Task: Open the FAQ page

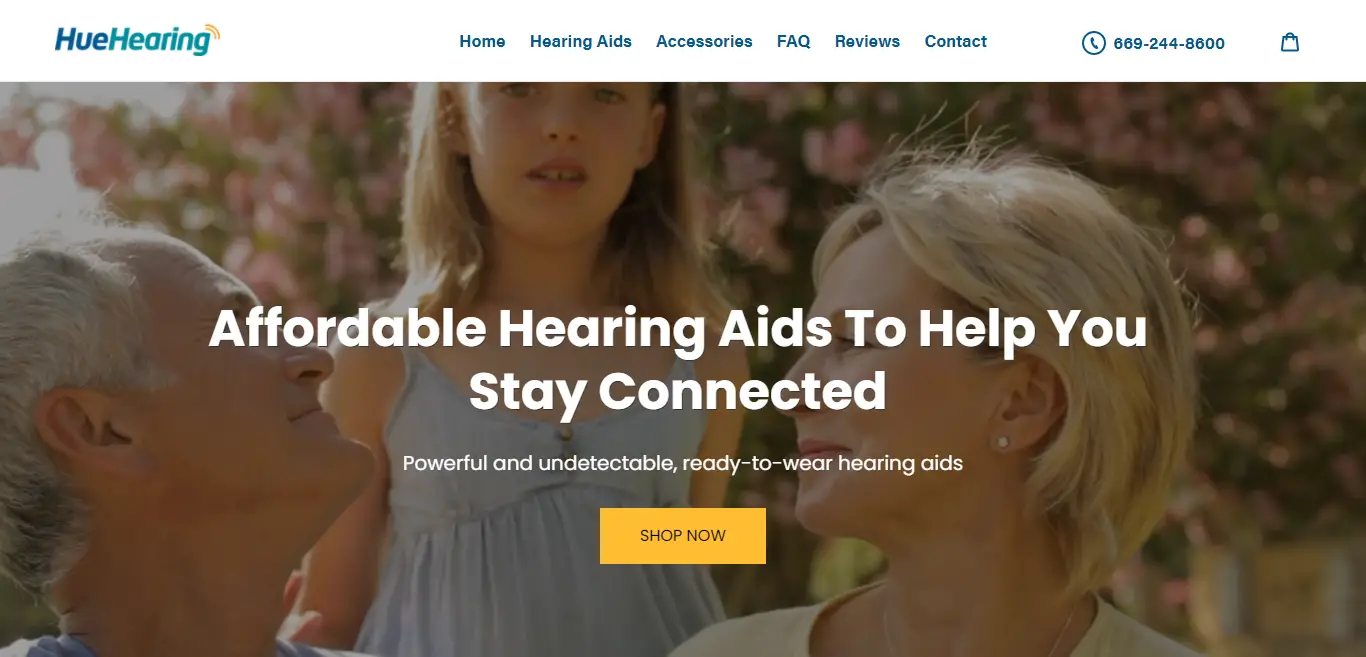Action: [794, 41]
